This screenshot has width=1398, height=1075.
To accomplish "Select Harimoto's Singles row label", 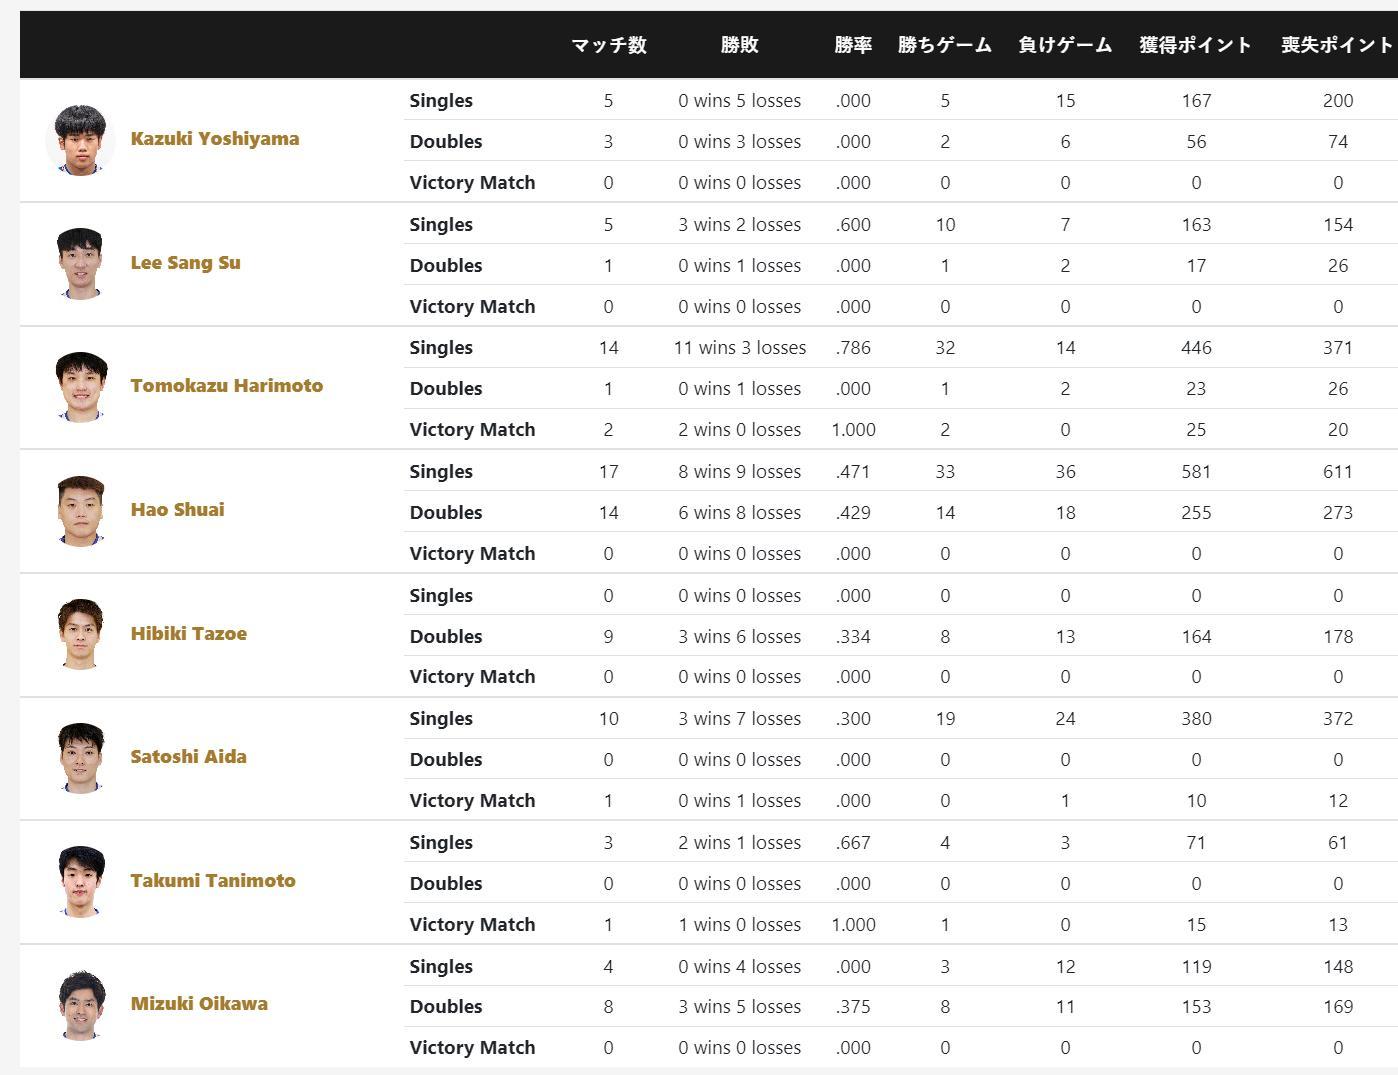I will click(x=441, y=348).
